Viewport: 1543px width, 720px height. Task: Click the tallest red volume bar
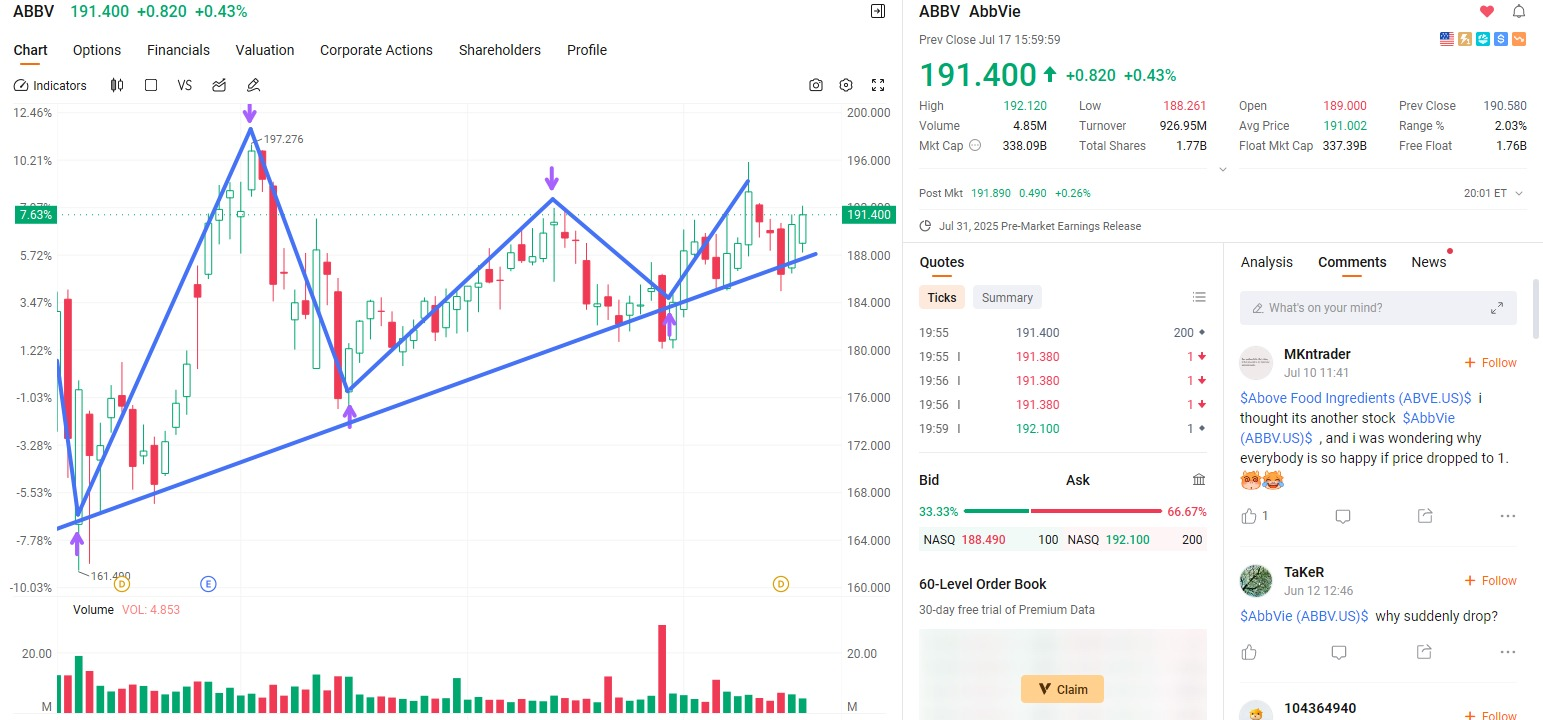pos(662,669)
